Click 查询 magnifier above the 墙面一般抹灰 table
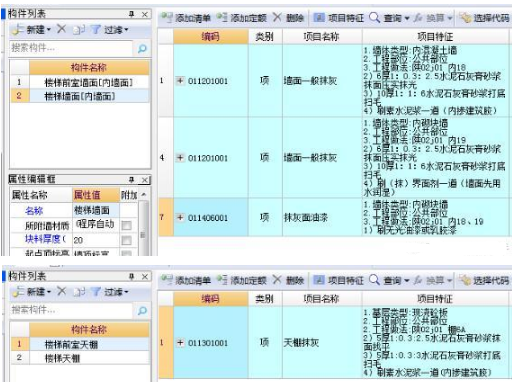Screen dimensions: 512x382 pyautogui.click(x=375, y=17)
